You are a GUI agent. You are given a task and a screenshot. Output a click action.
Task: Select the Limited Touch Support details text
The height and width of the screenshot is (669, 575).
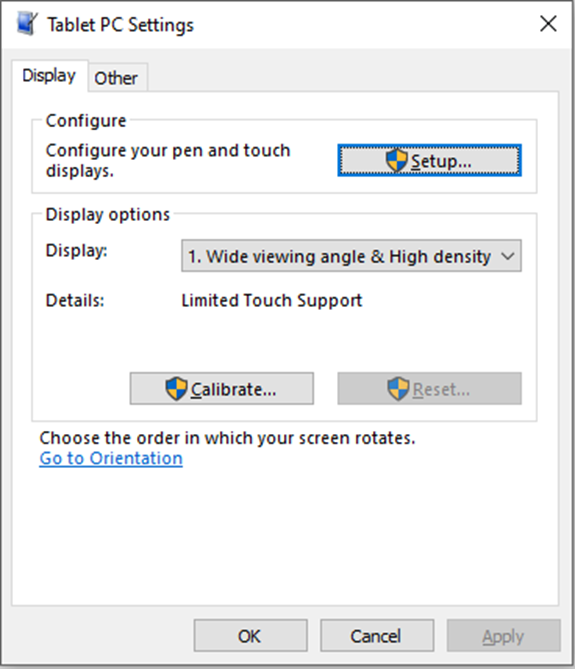272,300
